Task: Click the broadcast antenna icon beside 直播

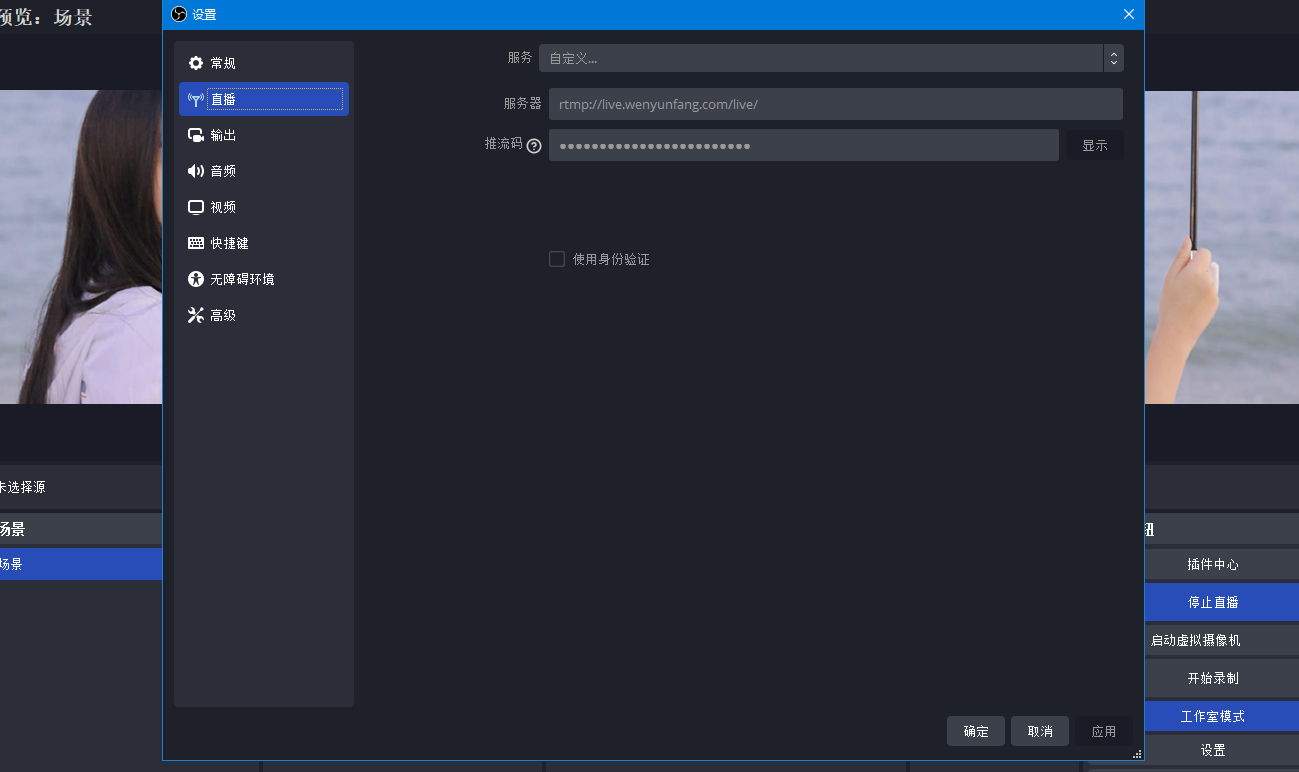Action: 196,99
